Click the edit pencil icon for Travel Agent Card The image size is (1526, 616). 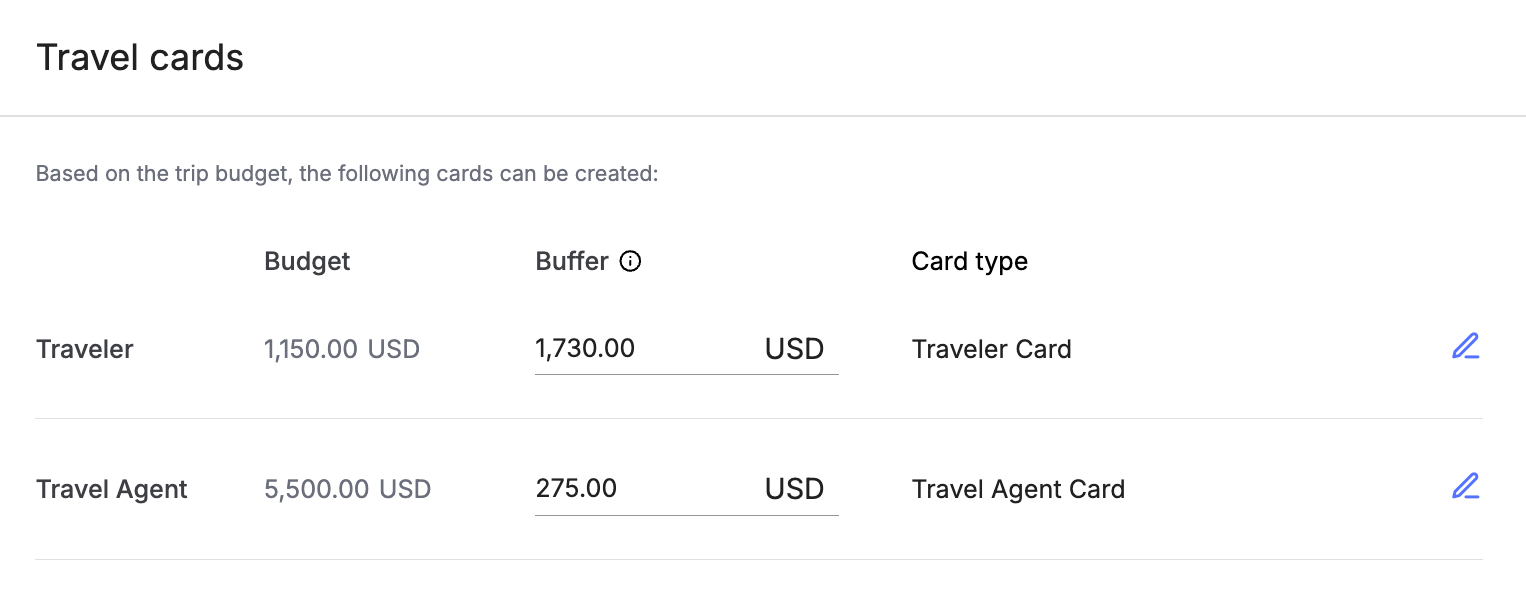(1465, 487)
